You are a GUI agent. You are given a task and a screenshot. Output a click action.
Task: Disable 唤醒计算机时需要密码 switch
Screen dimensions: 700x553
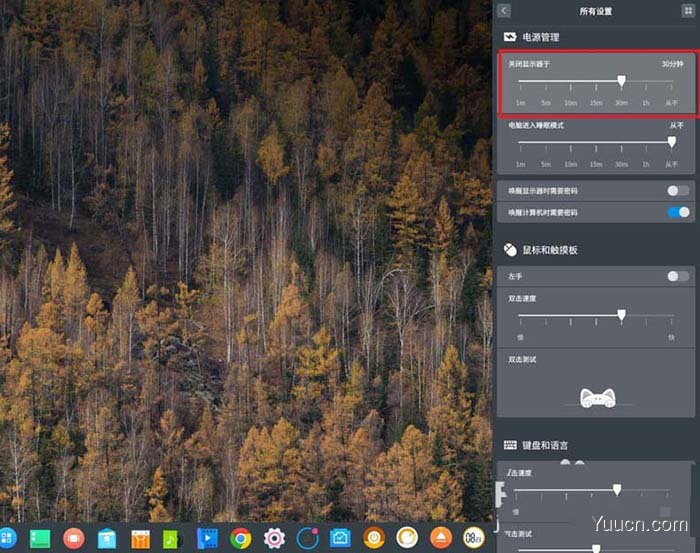(678, 212)
